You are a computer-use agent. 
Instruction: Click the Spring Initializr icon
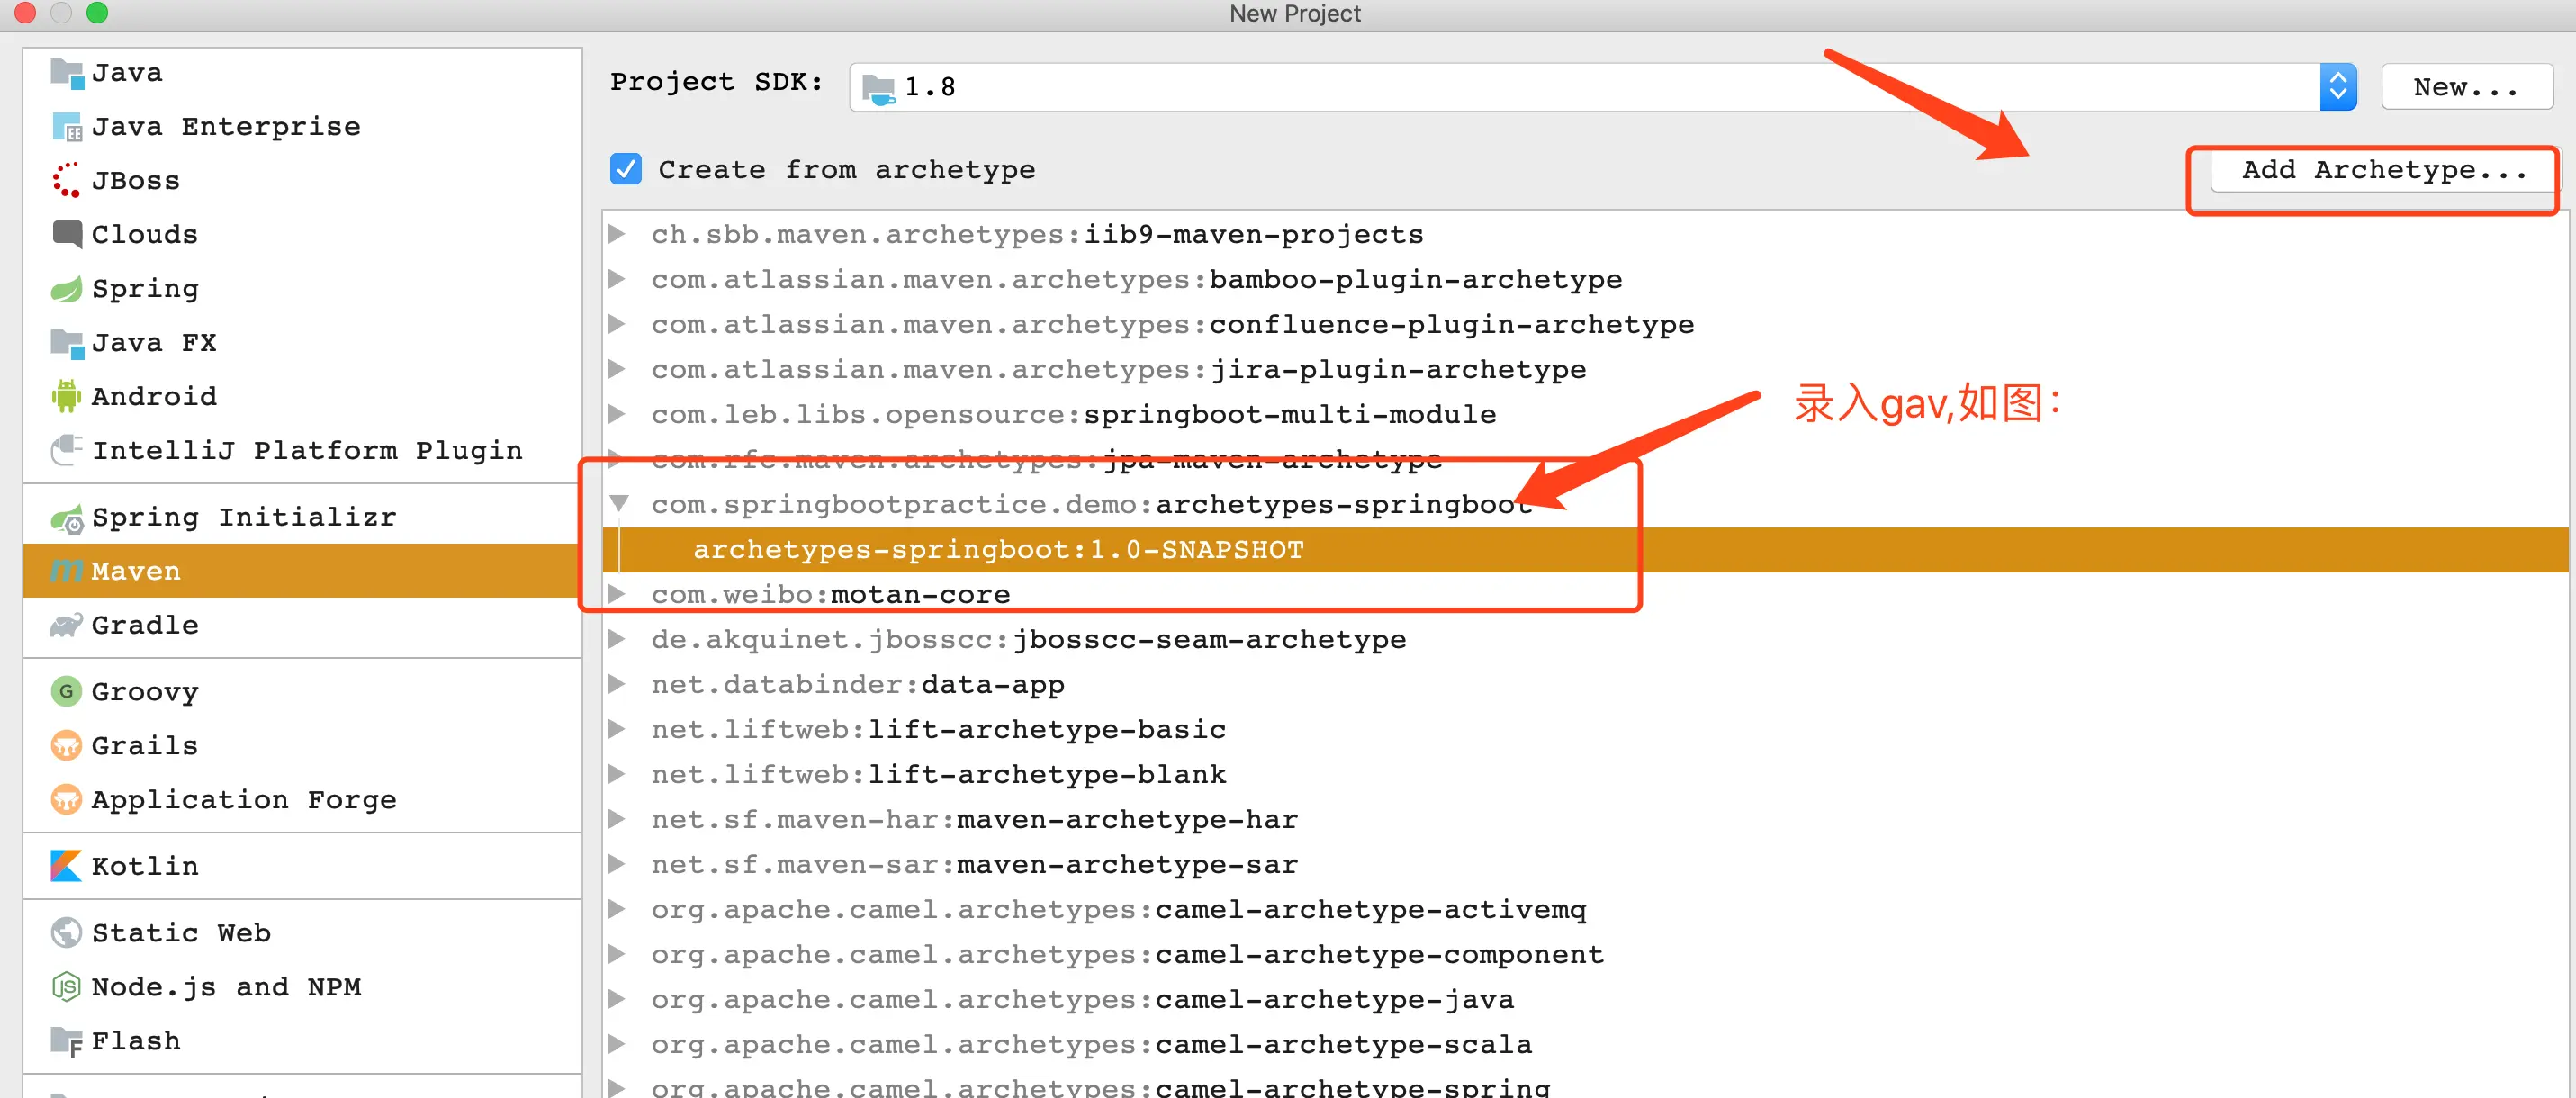66,518
